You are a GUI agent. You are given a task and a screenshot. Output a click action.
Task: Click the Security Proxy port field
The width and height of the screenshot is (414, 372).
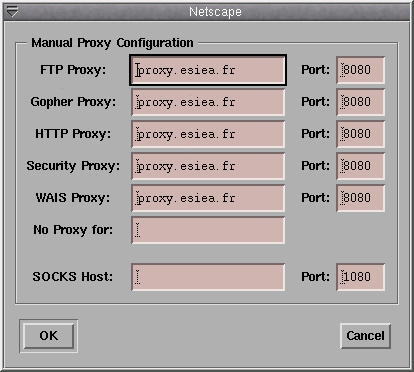(360, 166)
